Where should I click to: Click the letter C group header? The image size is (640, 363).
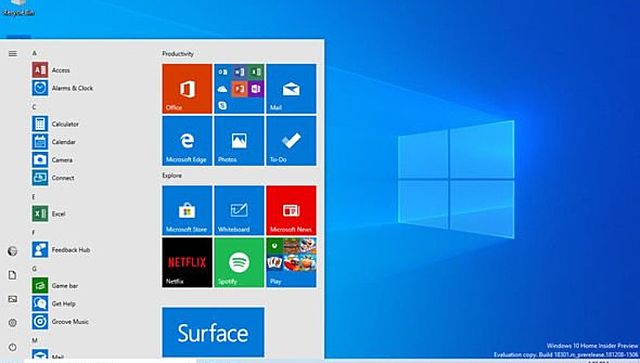(34, 107)
